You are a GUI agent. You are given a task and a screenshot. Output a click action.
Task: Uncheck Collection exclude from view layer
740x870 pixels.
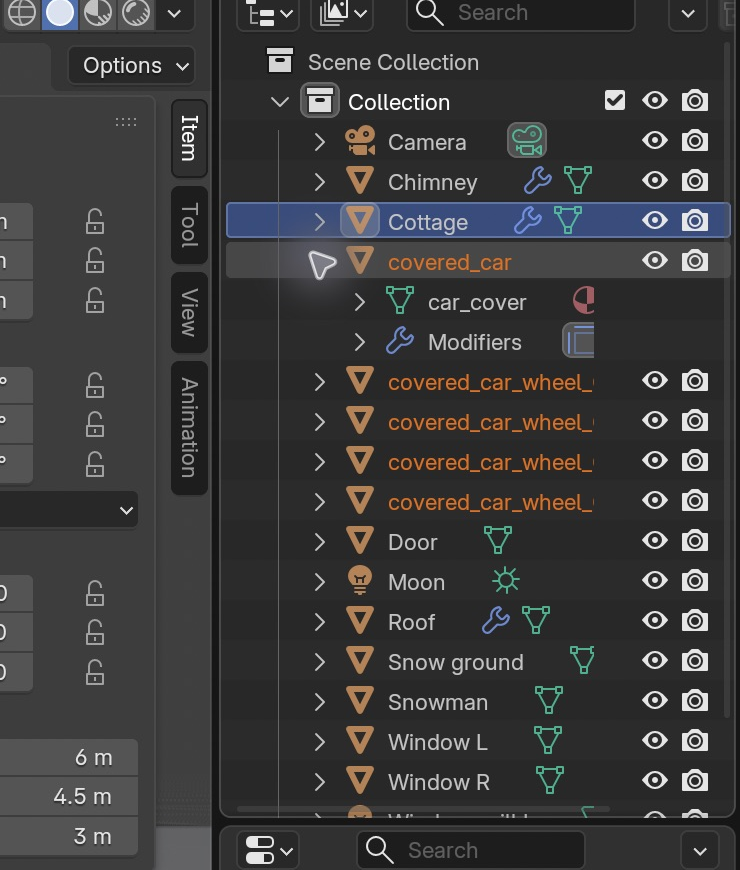tap(615, 100)
